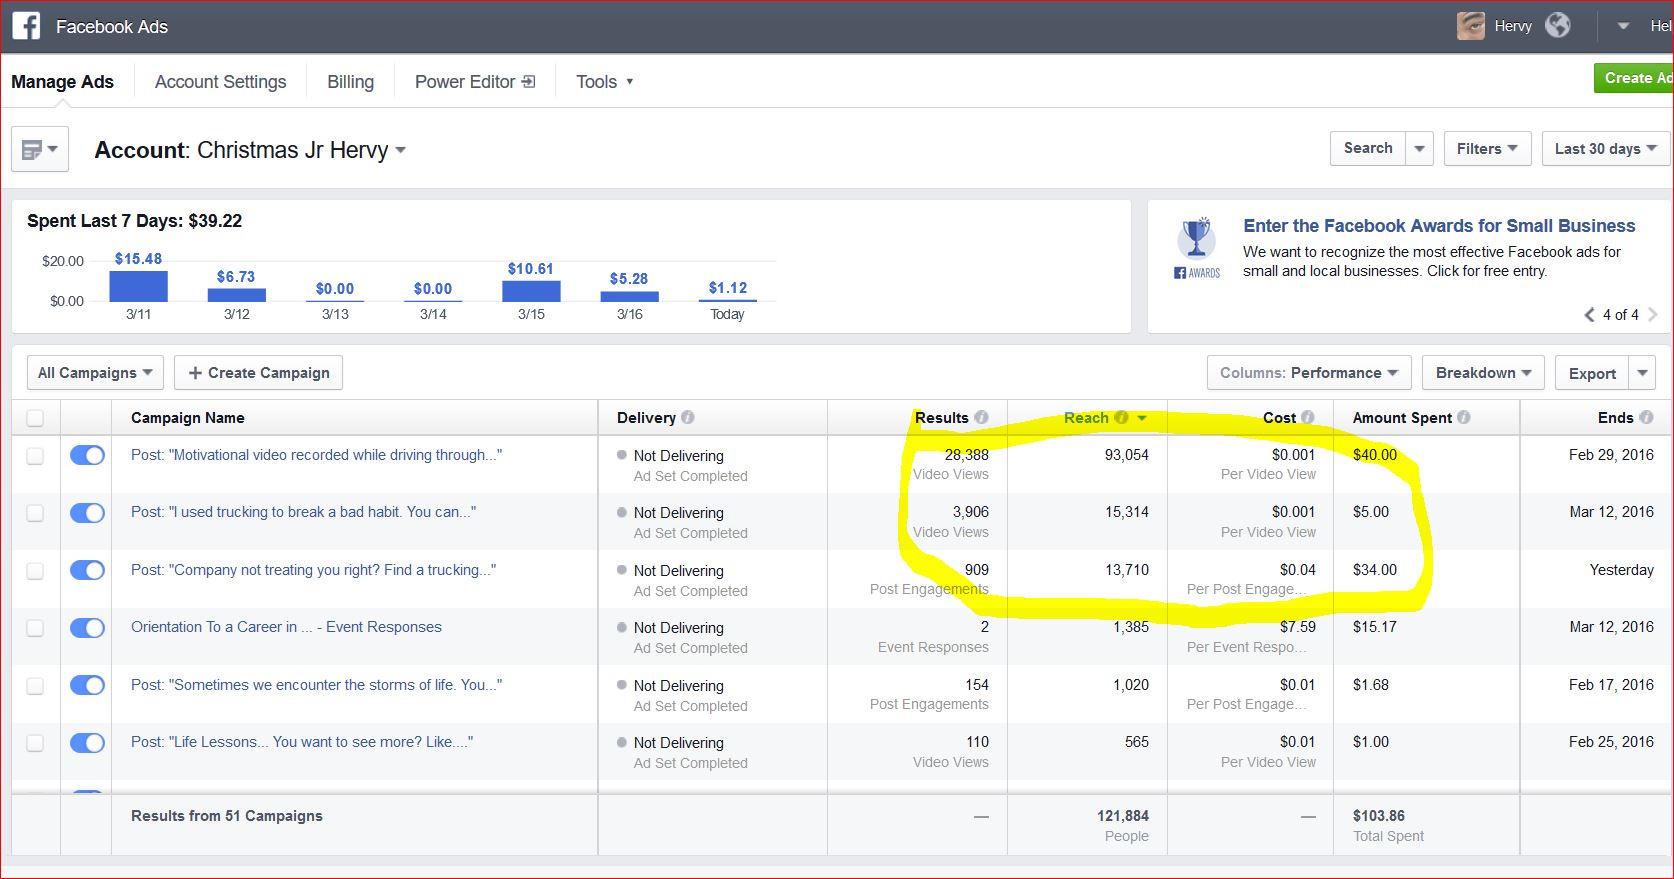Sort by the Reach column header
Image resolution: width=1674 pixels, height=879 pixels.
[x=1086, y=418]
